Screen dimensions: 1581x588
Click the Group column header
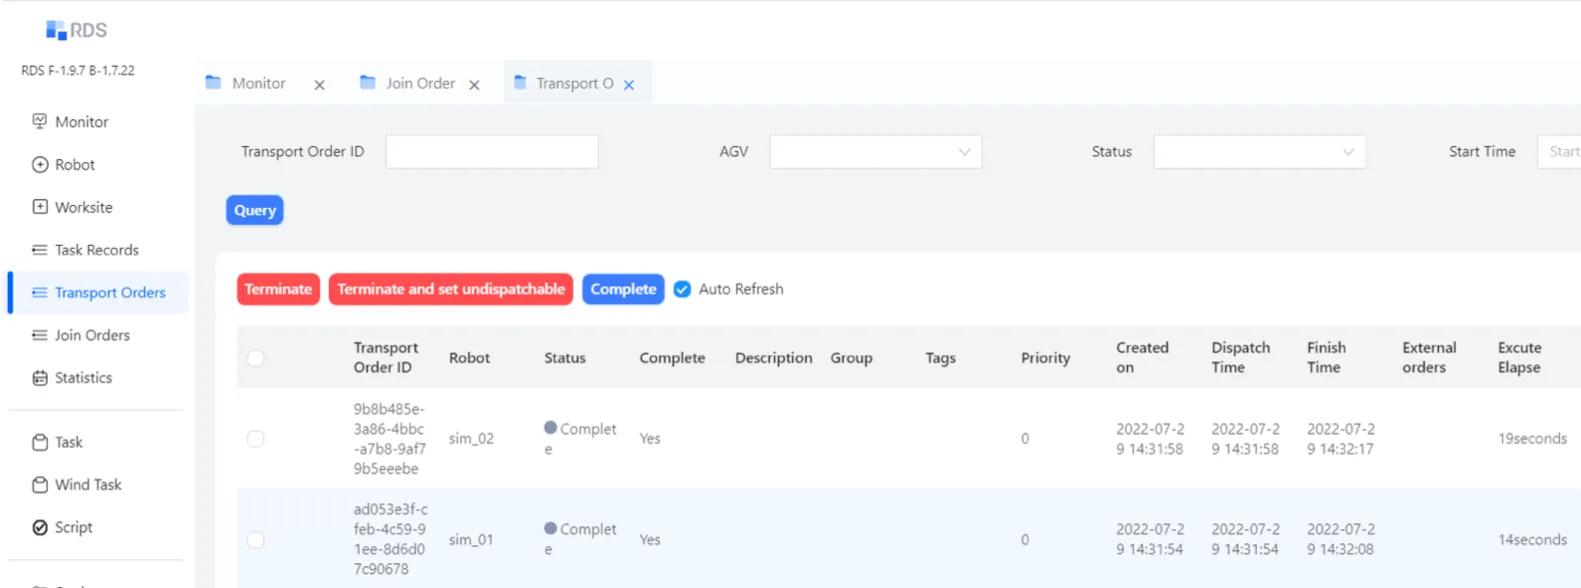pyautogui.click(x=851, y=358)
